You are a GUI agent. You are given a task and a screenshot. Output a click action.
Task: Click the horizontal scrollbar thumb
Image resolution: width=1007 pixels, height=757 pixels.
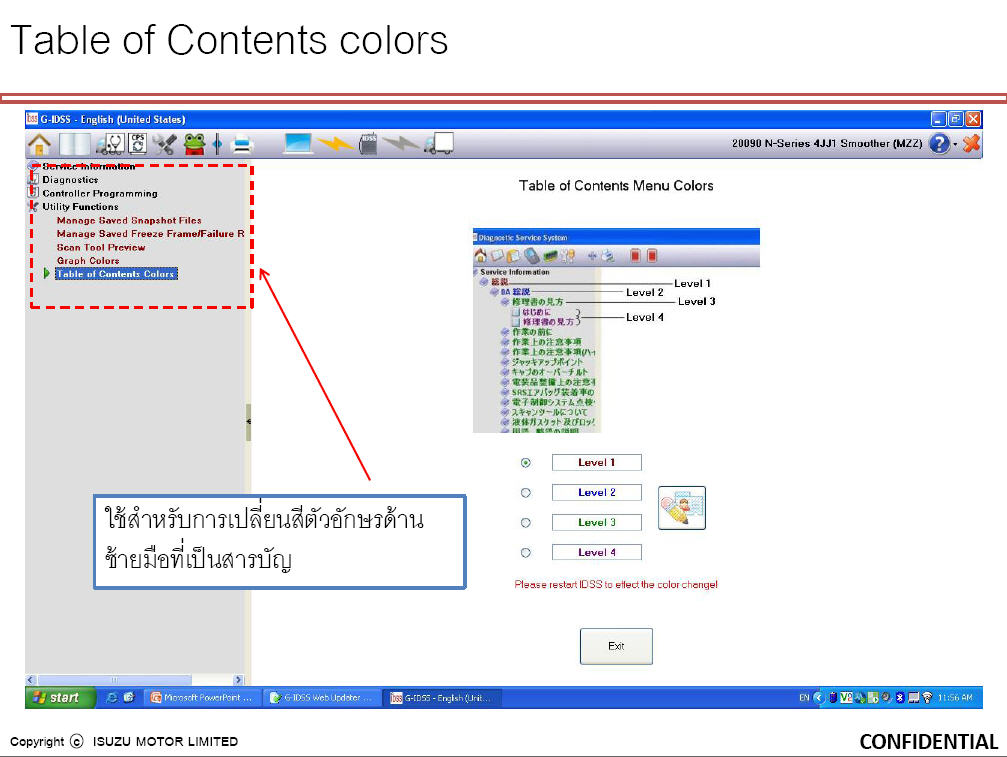coord(114,679)
